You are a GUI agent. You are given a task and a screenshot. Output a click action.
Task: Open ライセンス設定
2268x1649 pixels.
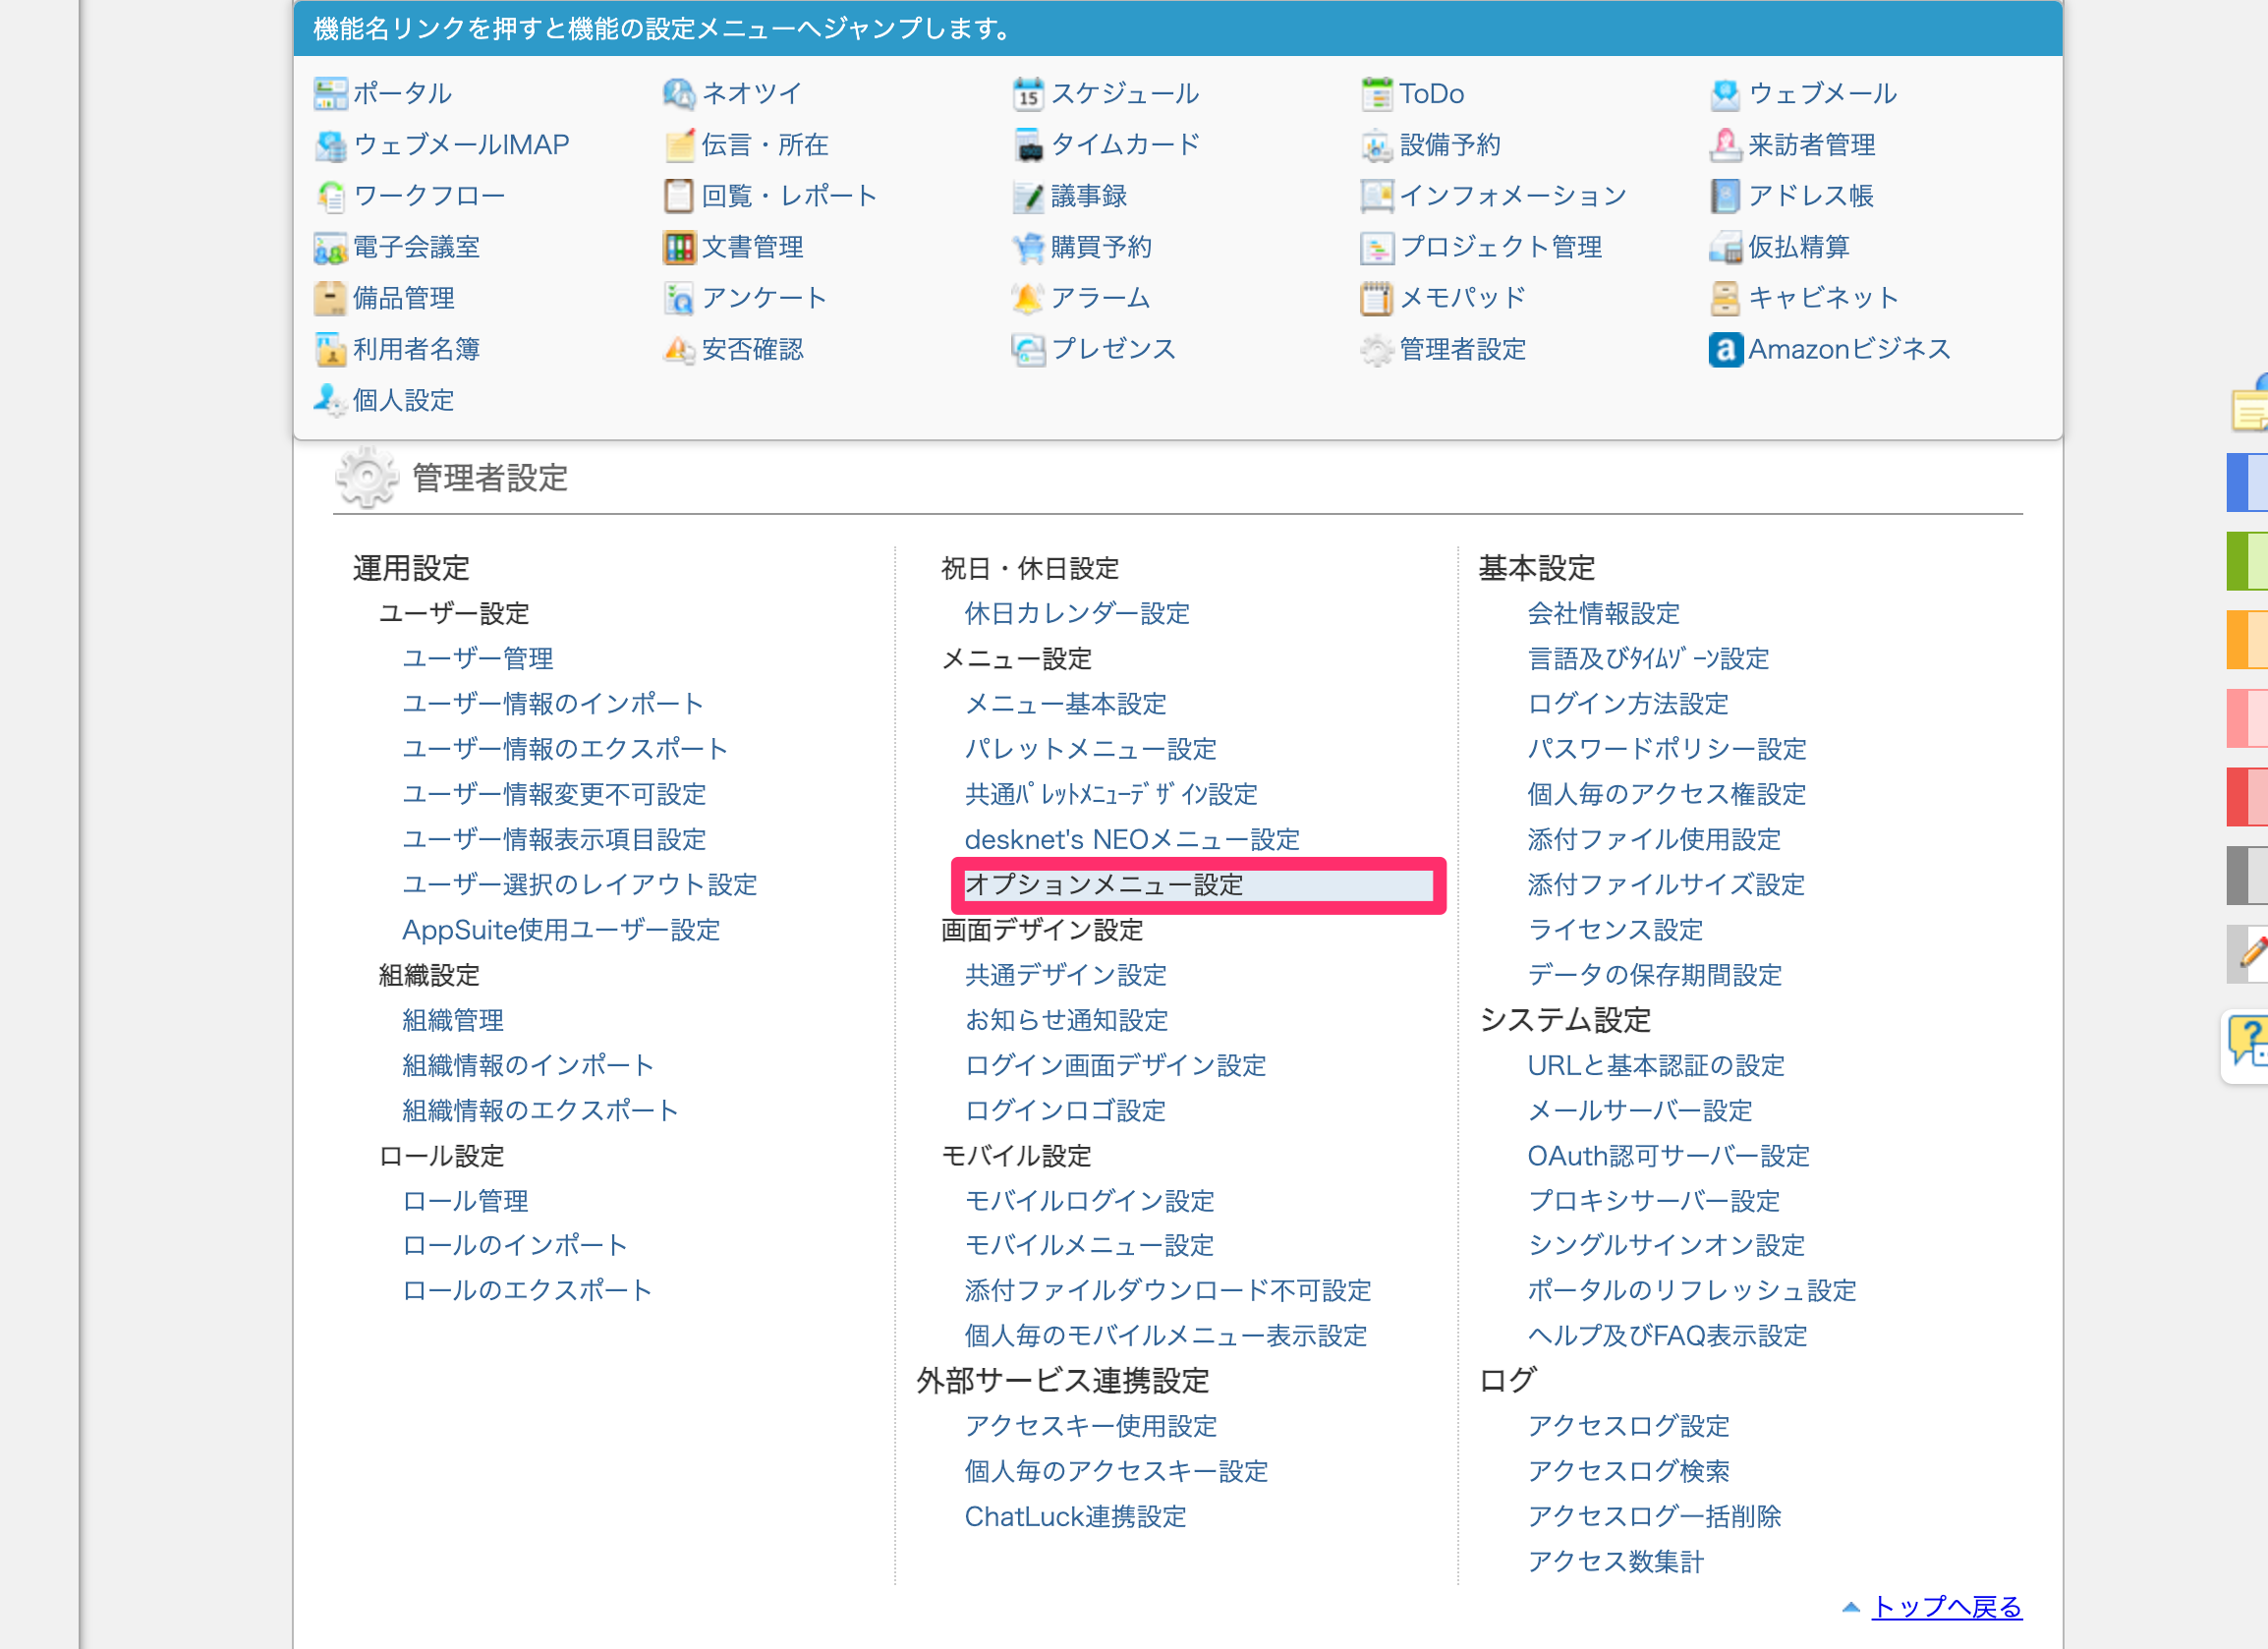(x=1615, y=929)
